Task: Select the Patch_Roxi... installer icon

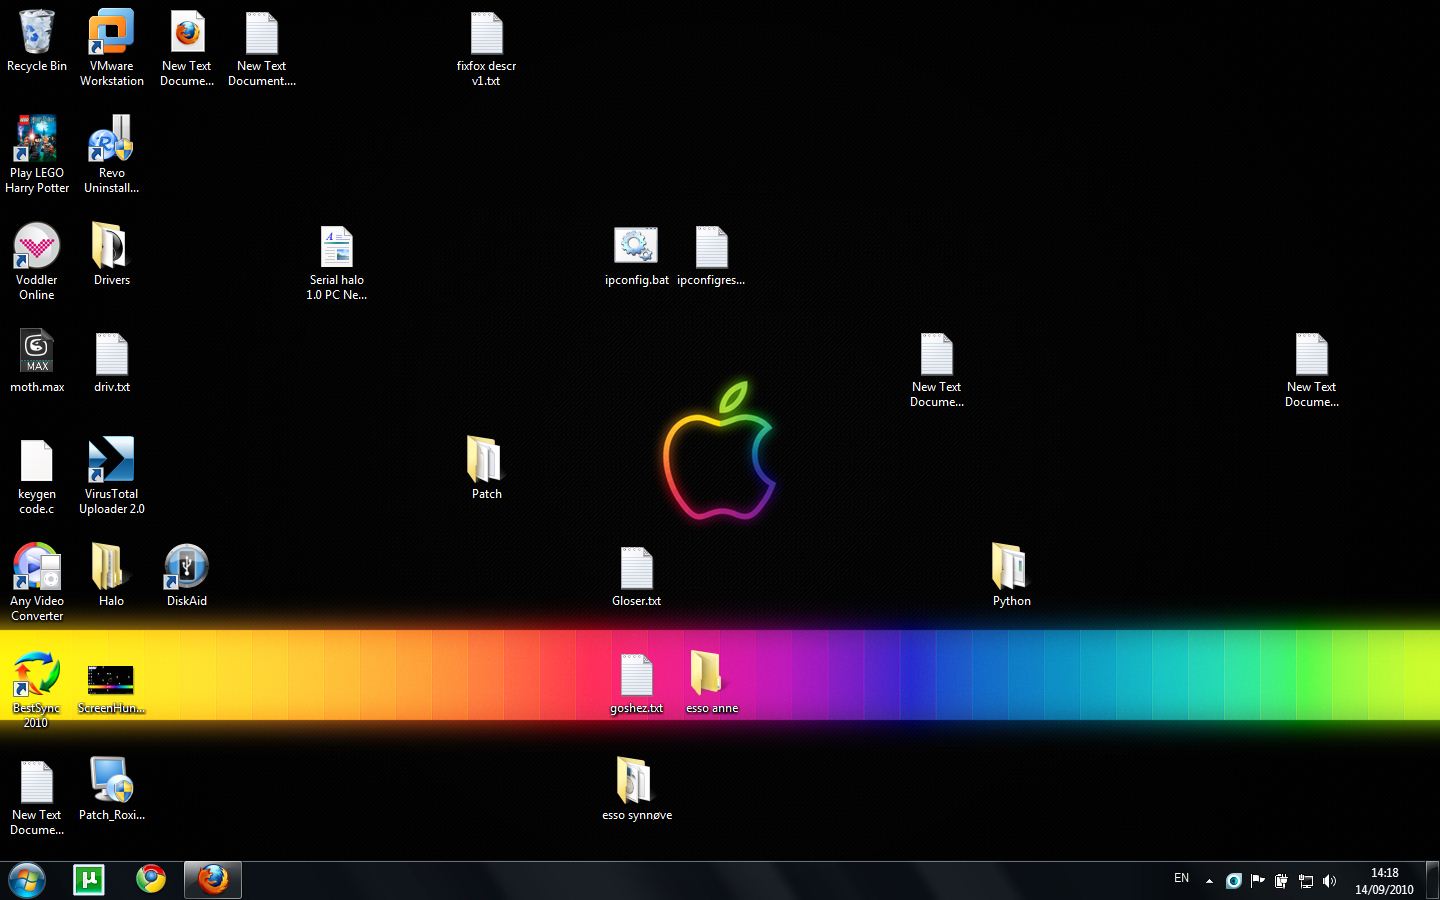Action: [x=112, y=789]
